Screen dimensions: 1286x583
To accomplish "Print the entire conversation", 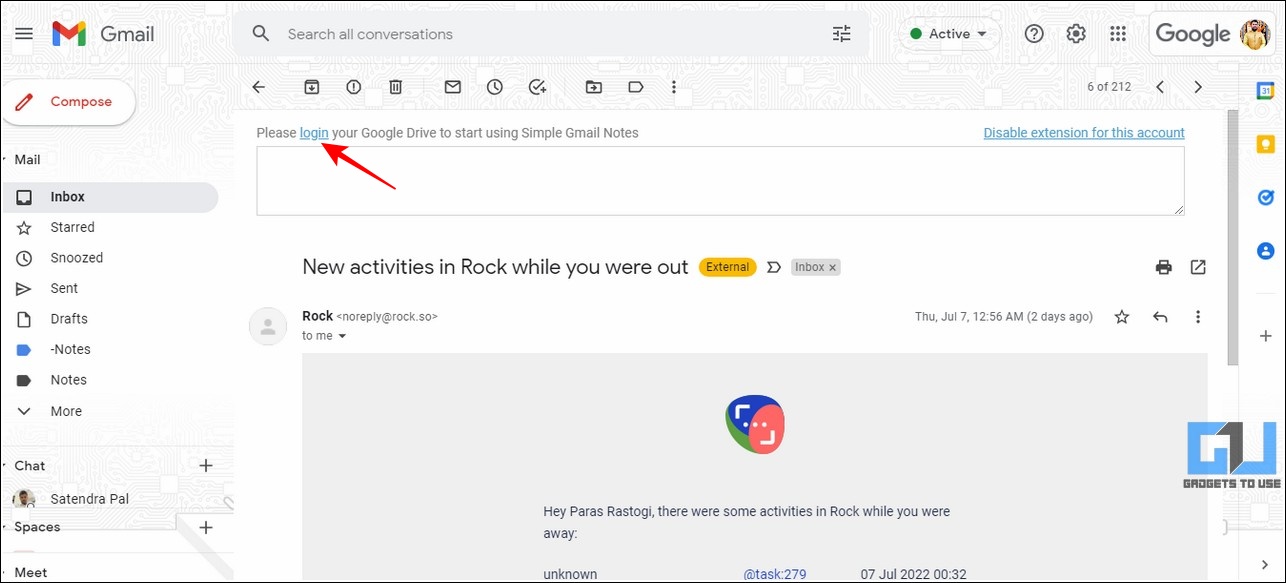I will tap(1164, 267).
